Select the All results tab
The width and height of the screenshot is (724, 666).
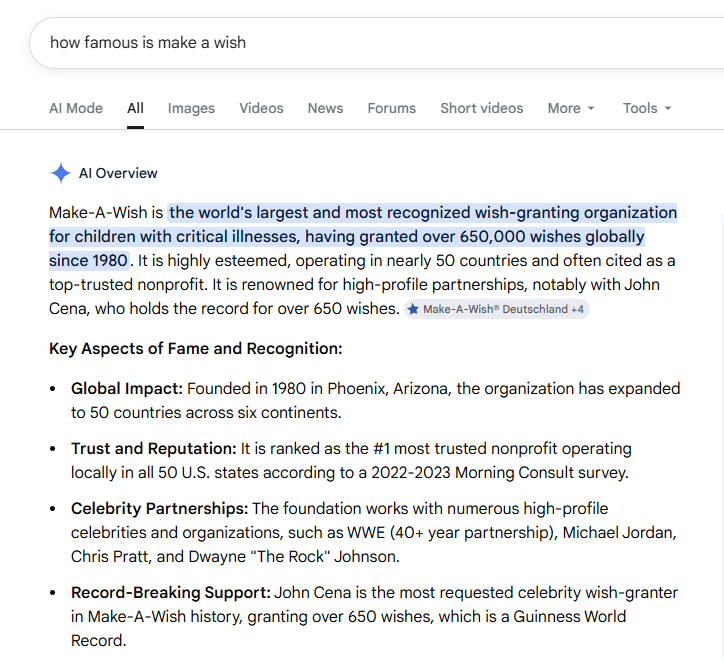pos(135,108)
